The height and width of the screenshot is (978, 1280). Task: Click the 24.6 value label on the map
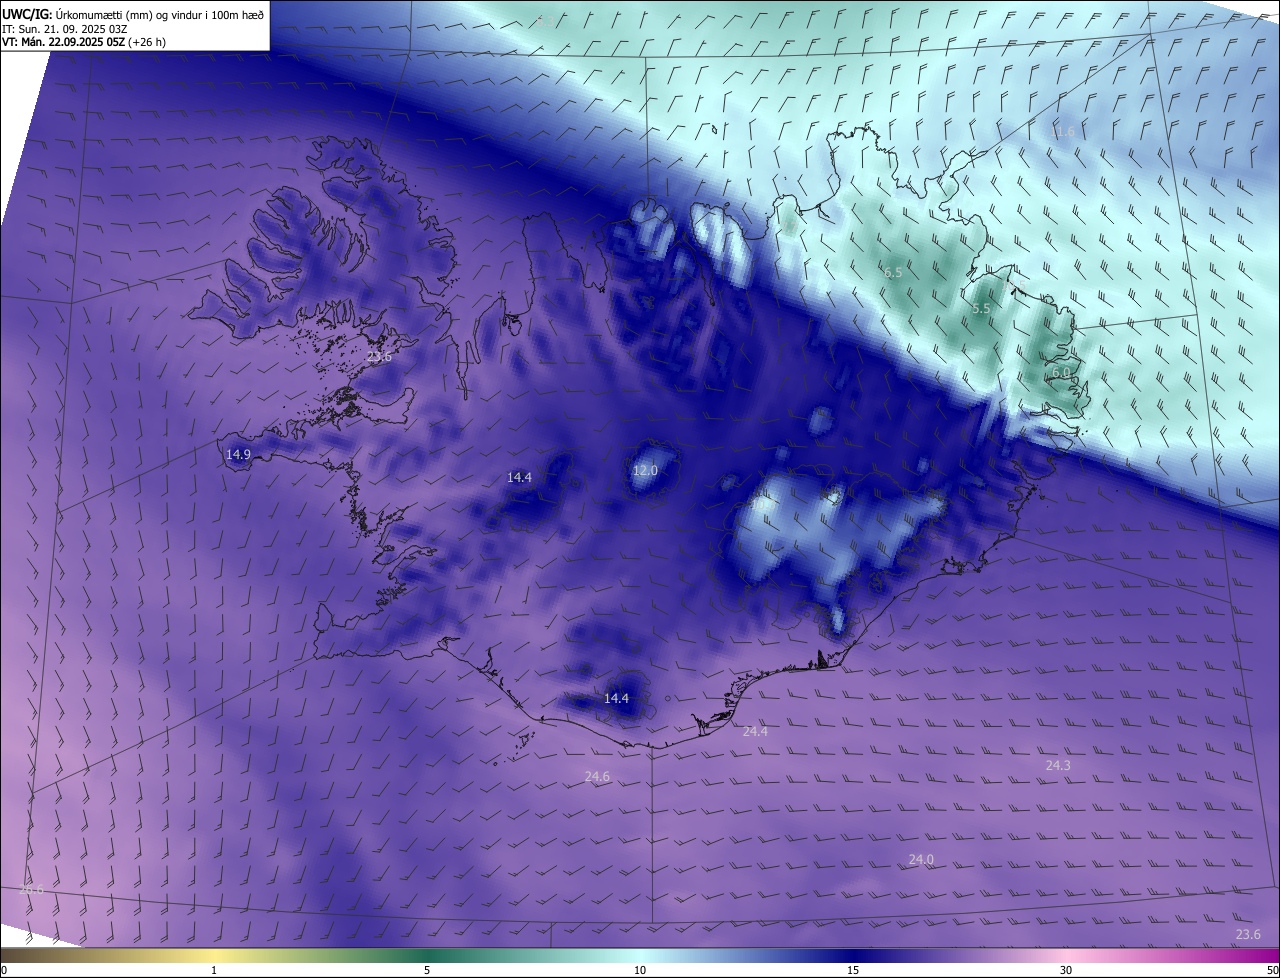point(597,776)
